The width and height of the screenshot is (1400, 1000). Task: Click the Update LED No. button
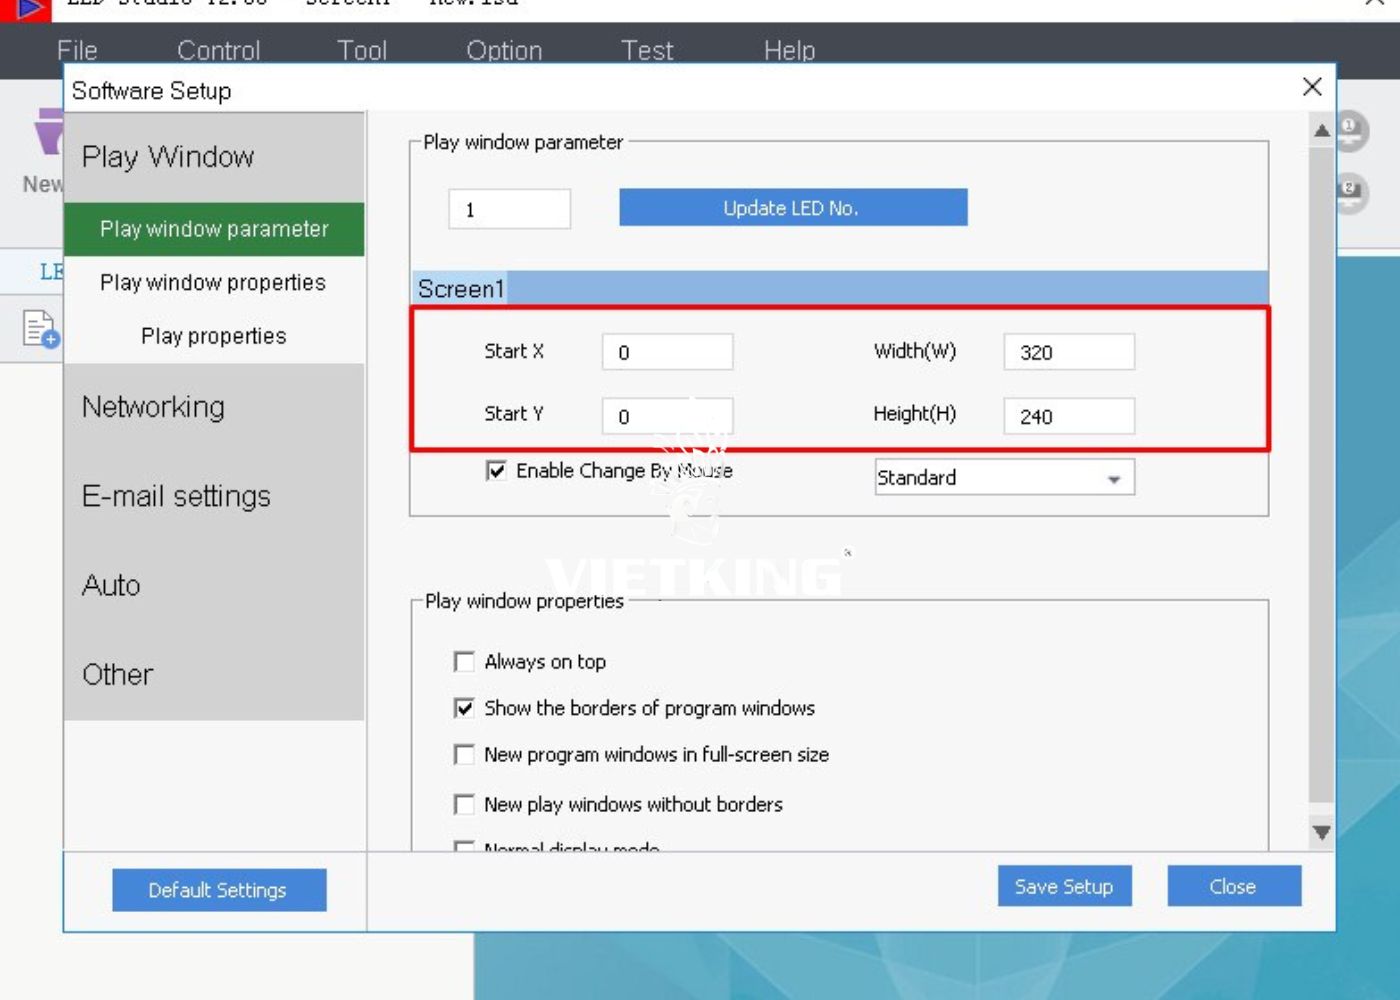[792, 208]
